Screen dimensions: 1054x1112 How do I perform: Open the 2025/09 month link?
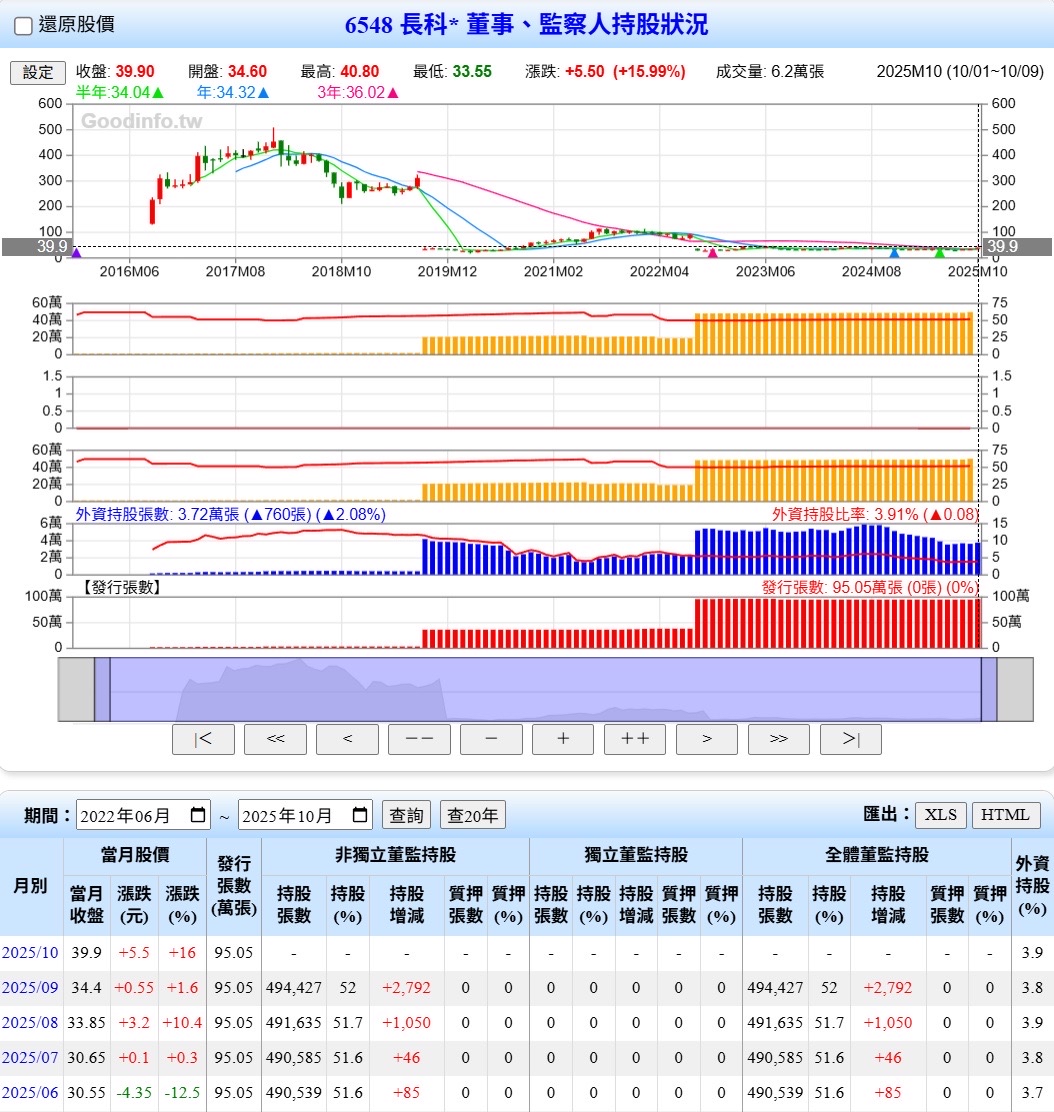(x=30, y=987)
